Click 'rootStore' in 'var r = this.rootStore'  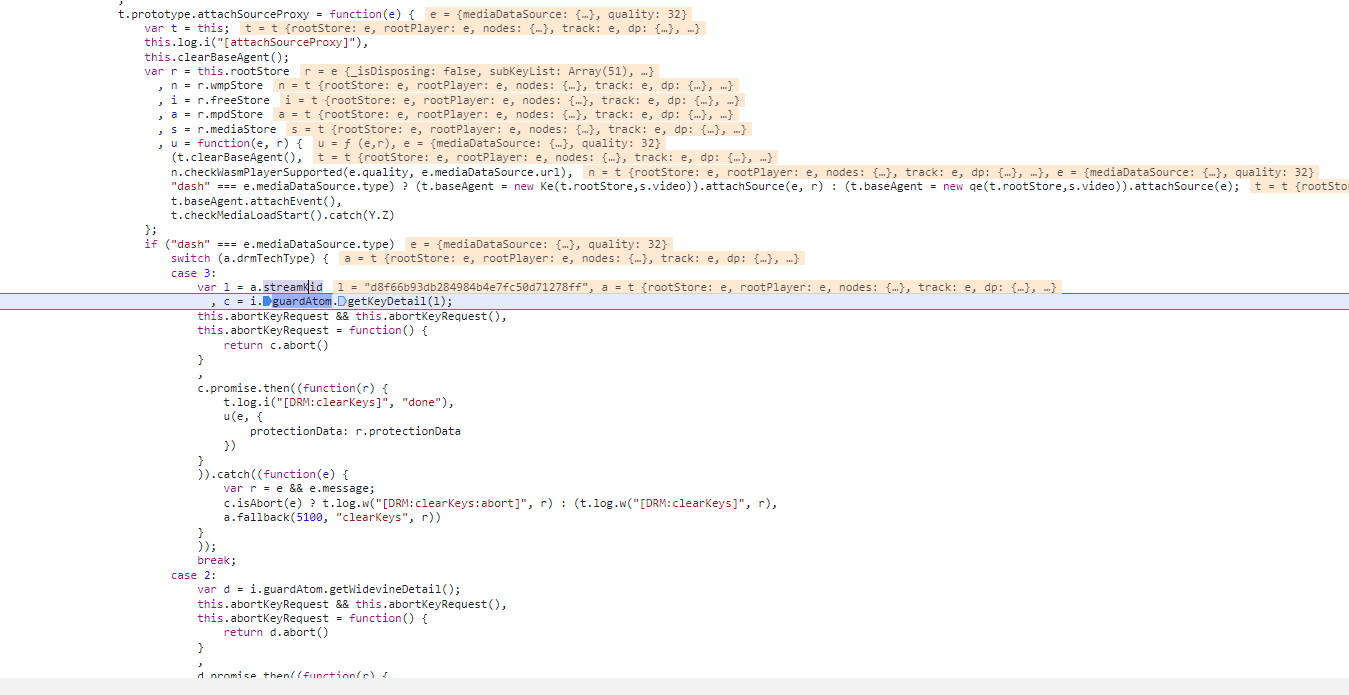point(259,71)
